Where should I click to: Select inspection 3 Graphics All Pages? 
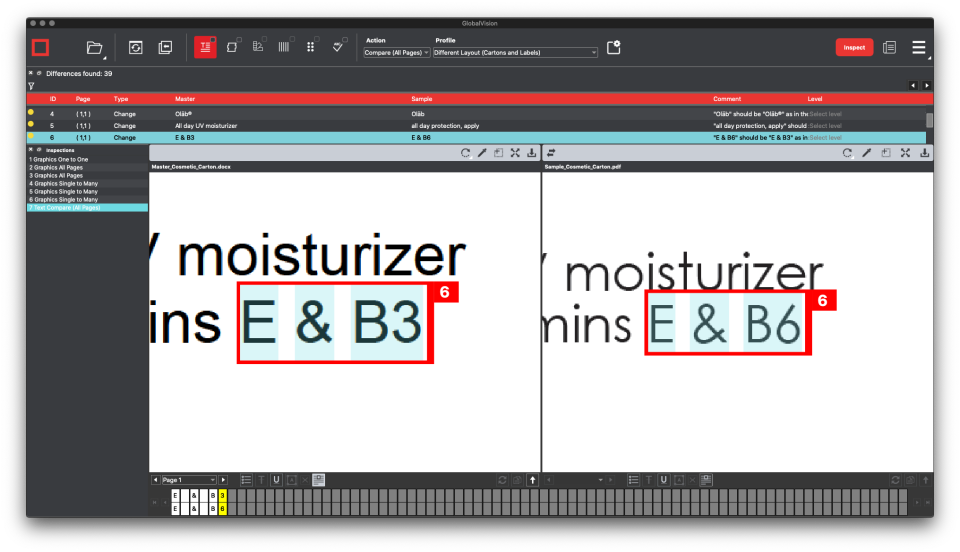(x=87, y=175)
